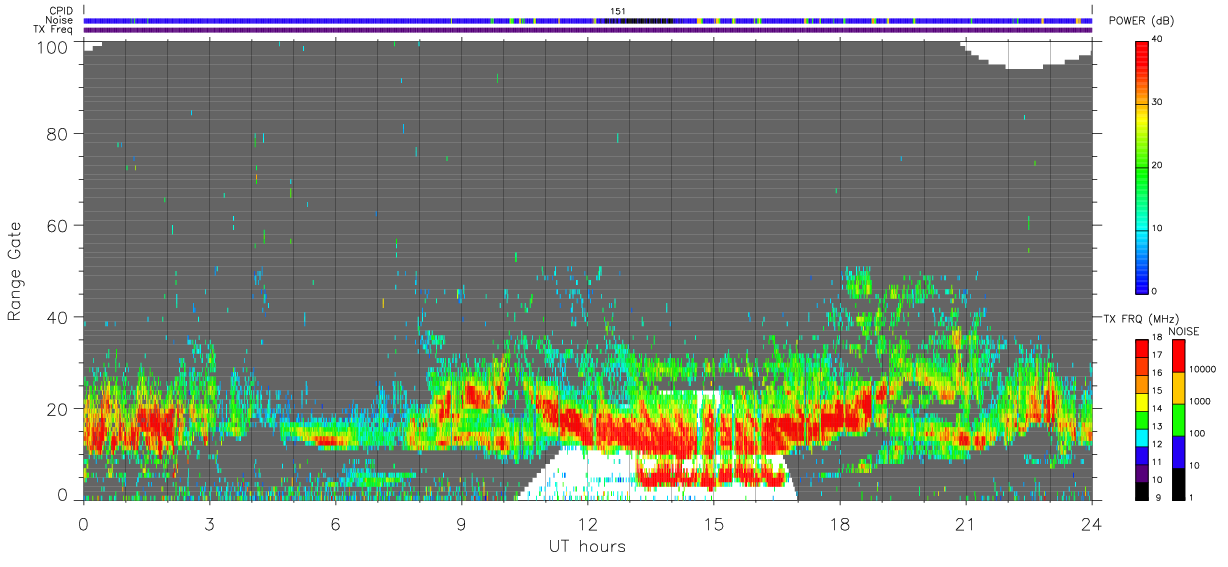Pick the green NOISE swatch between 100 and 1000

pyautogui.click(x=1179, y=419)
